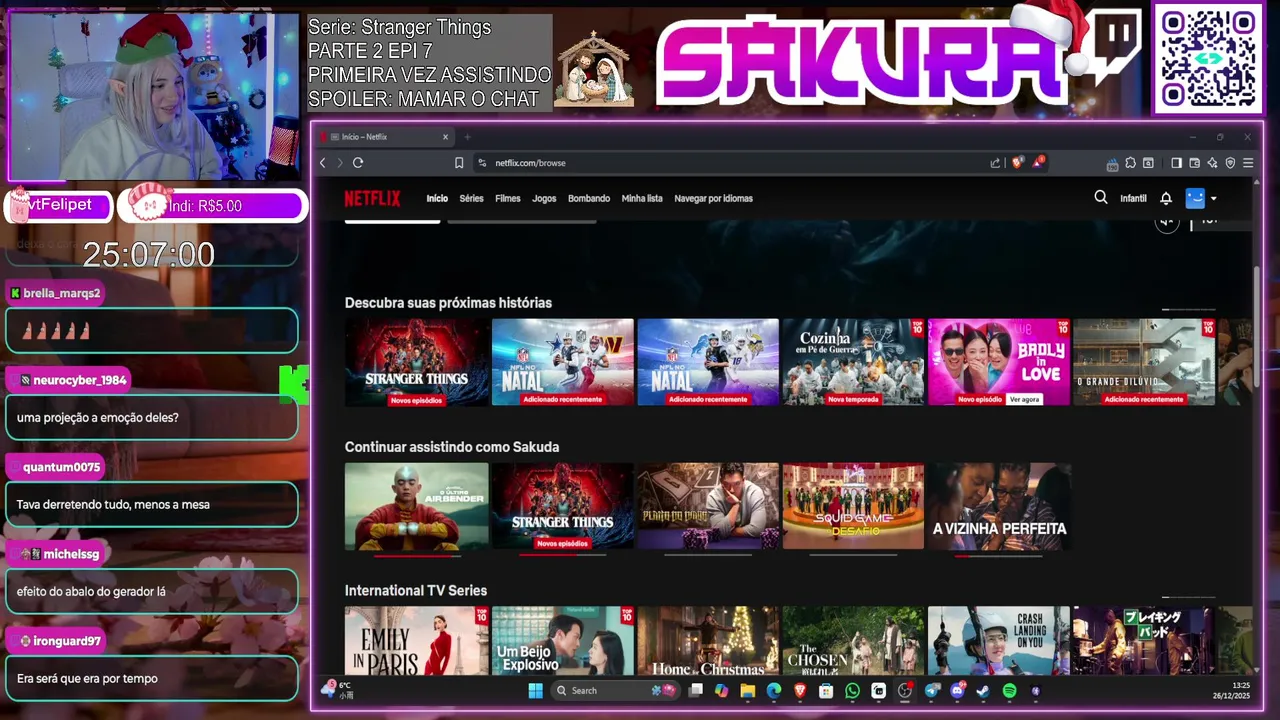Open Spotify from taskbar
Viewport: 1280px width, 720px height.
(x=1009, y=691)
